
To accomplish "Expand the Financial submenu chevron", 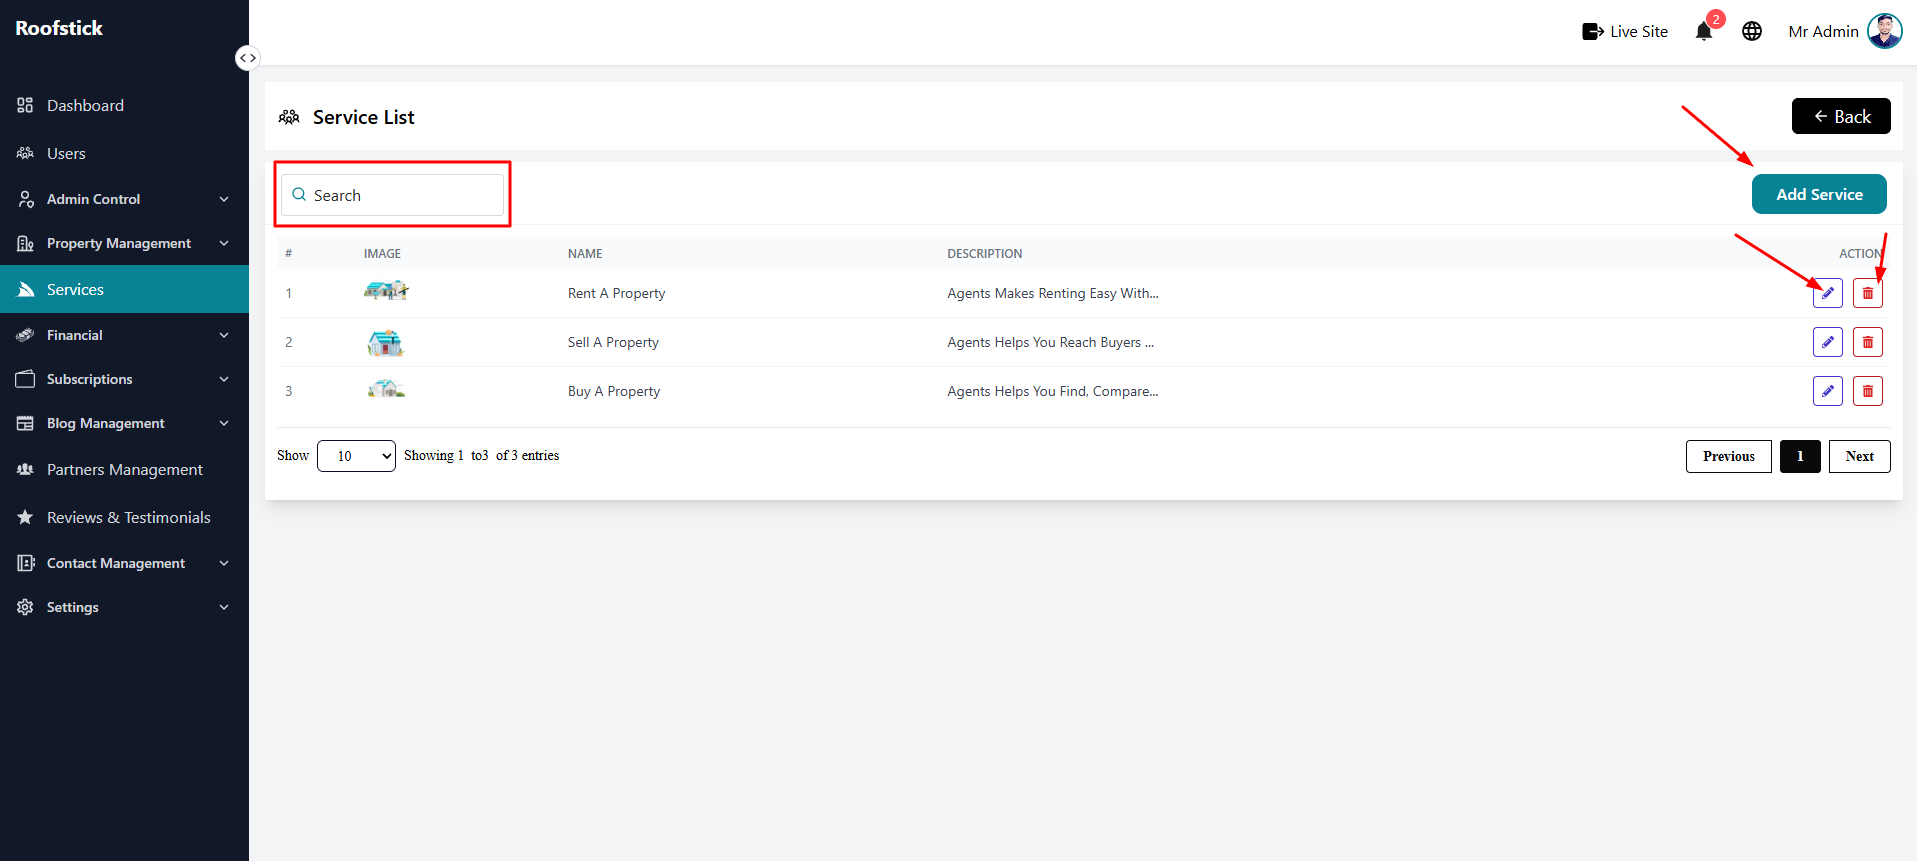I will click(x=224, y=335).
